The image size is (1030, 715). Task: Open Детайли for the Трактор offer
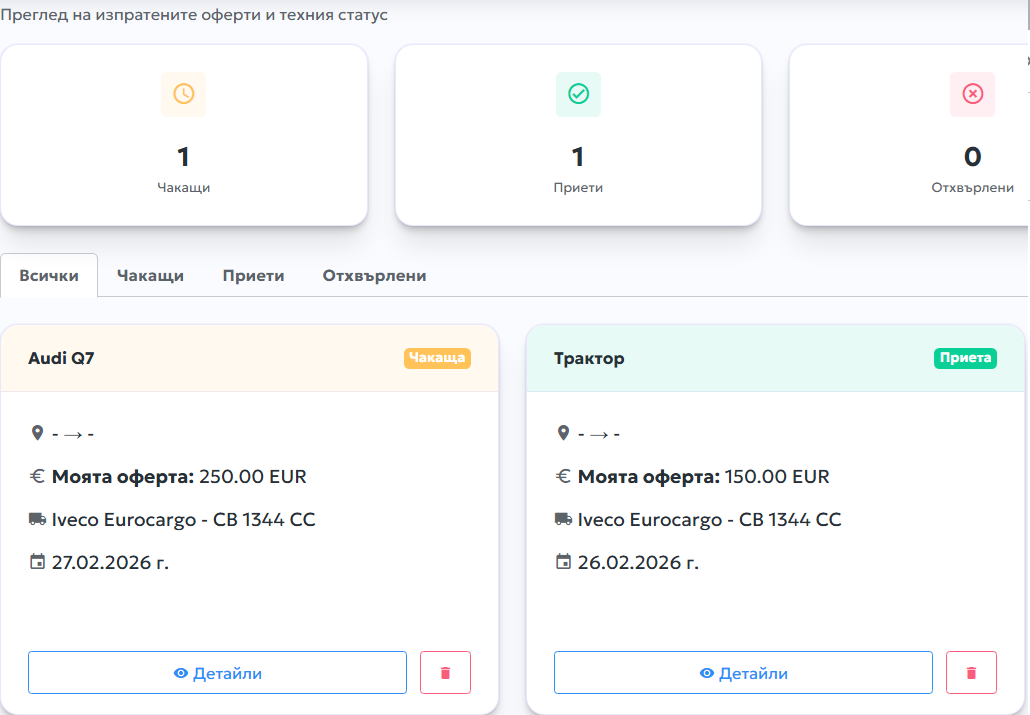pyautogui.click(x=743, y=672)
